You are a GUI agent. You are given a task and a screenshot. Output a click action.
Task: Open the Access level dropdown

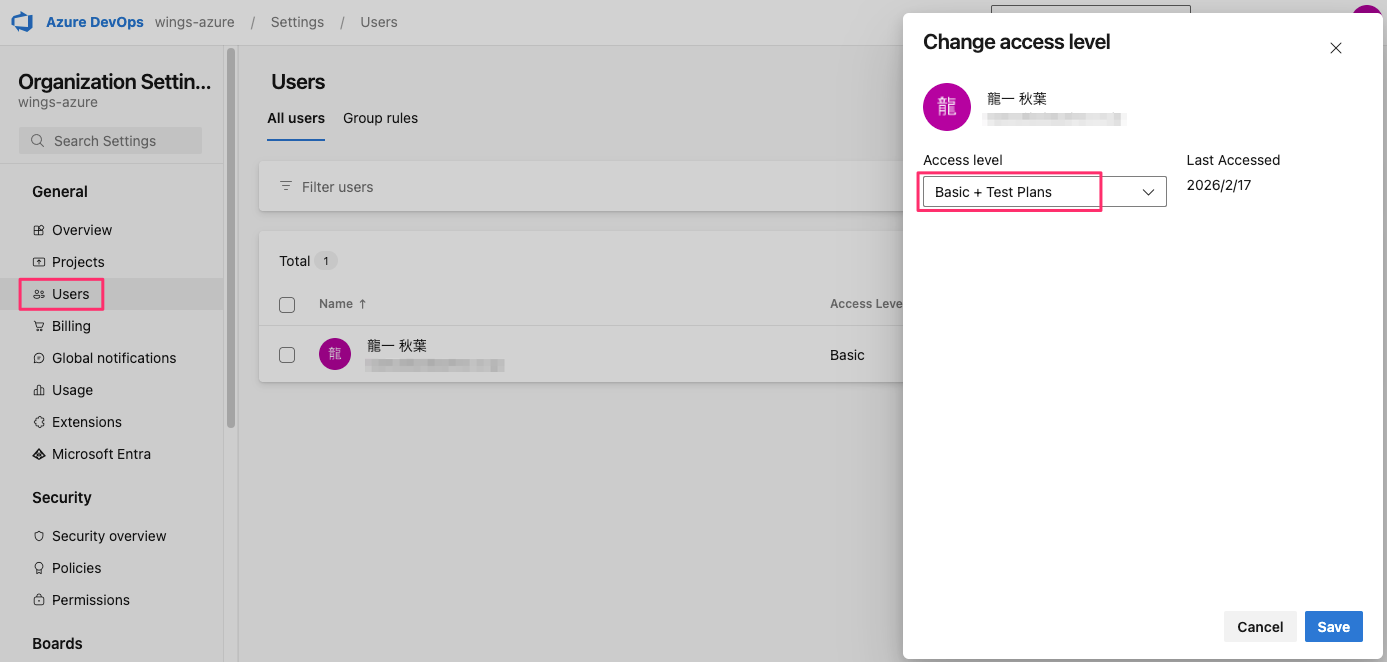click(1044, 192)
